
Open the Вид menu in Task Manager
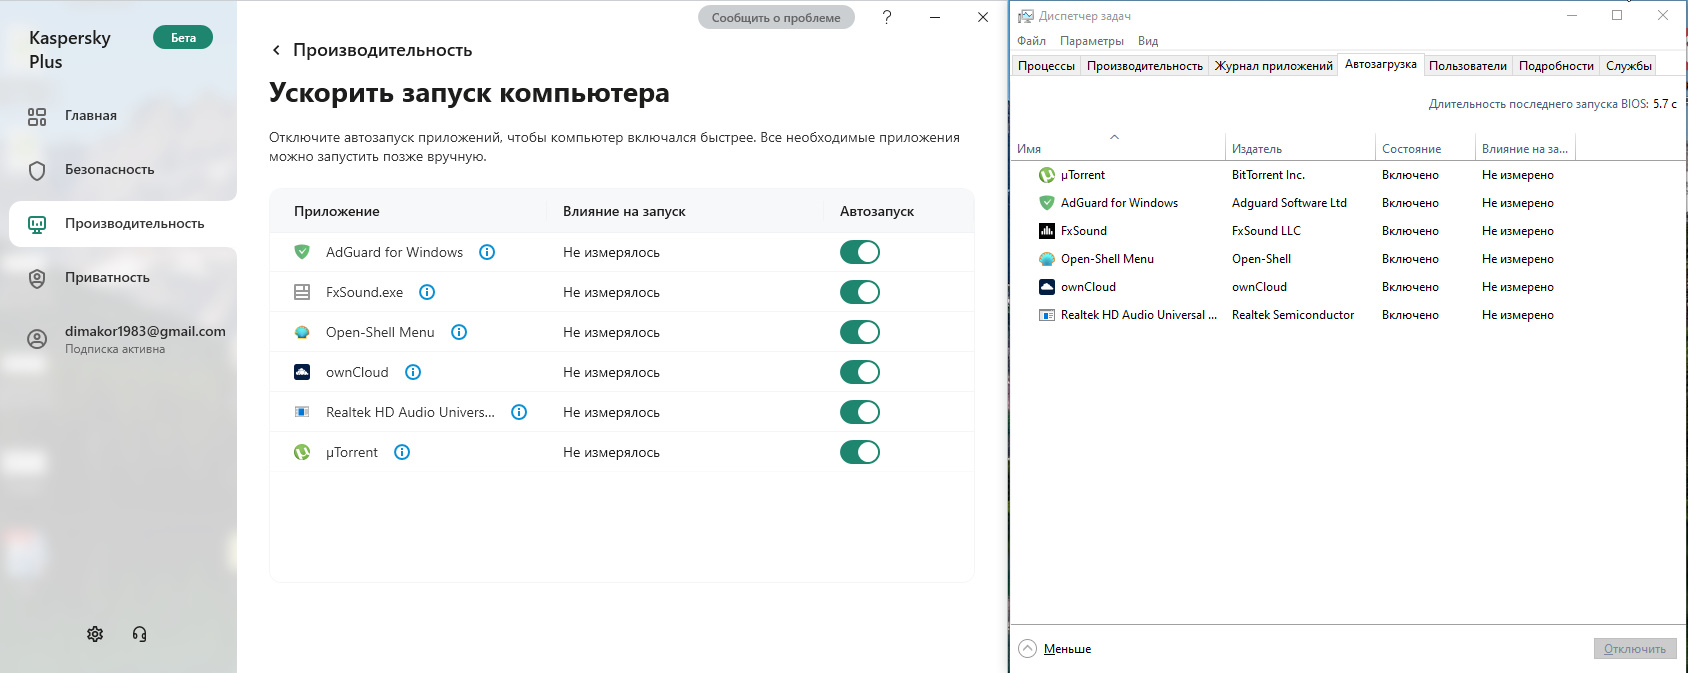1148,41
